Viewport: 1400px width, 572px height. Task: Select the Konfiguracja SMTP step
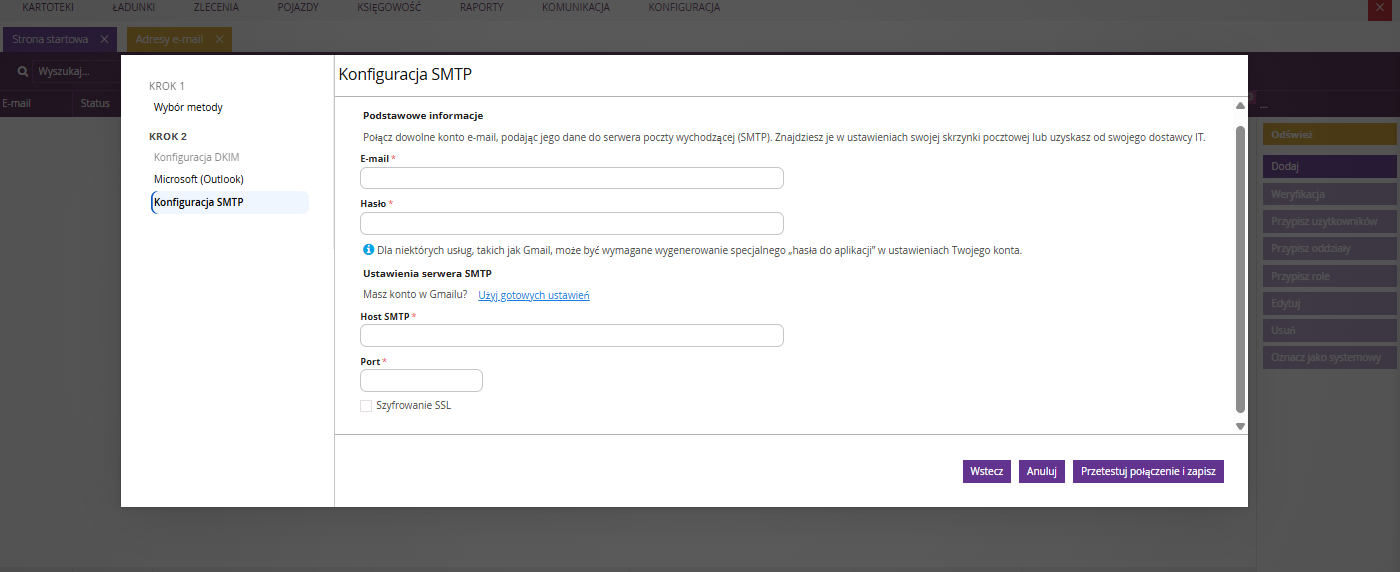point(230,202)
